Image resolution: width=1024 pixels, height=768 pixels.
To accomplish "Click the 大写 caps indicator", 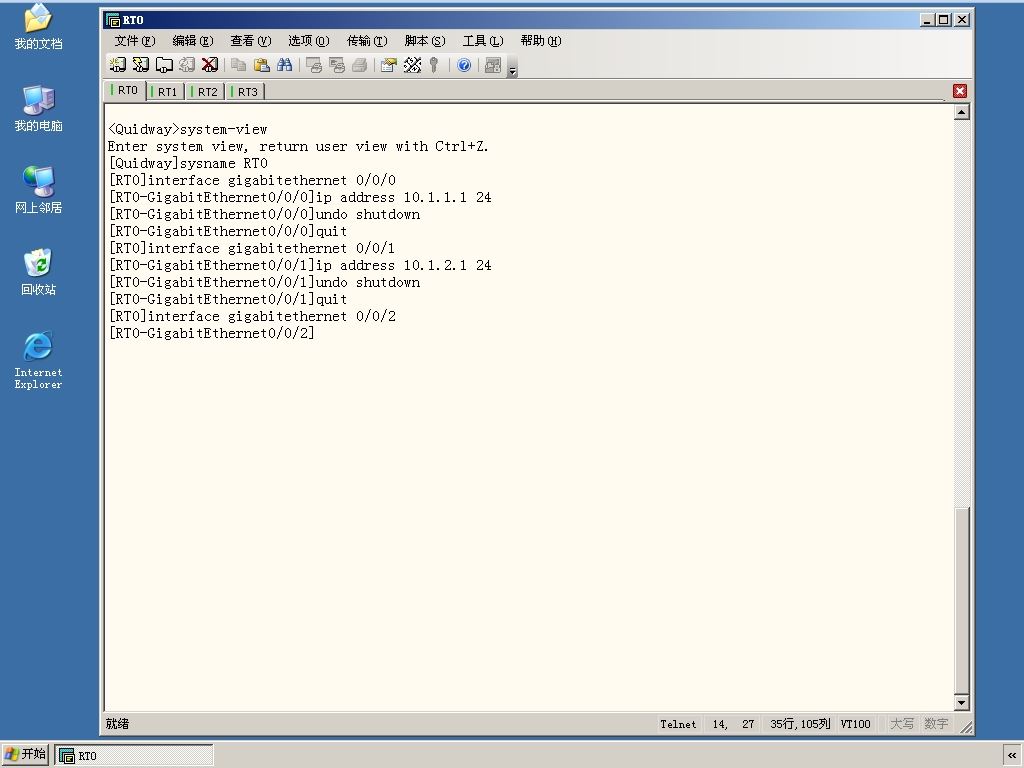I will click(x=901, y=724).
